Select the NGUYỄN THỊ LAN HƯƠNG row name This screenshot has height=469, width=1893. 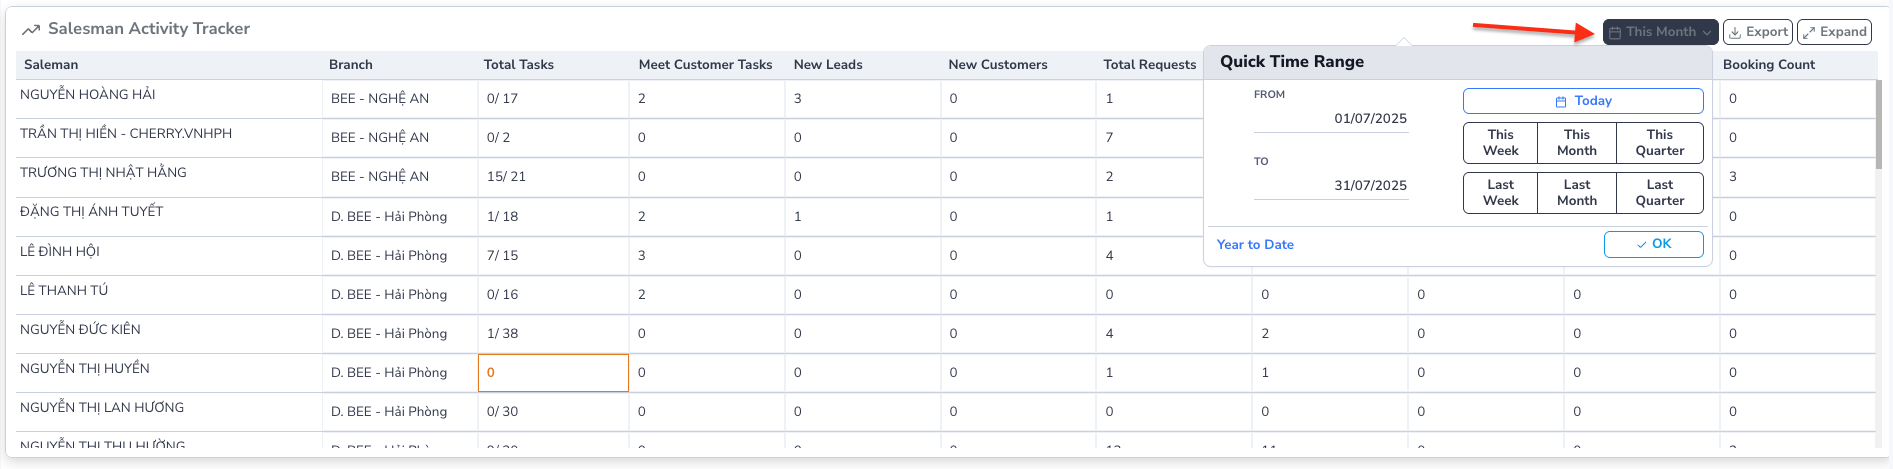(x=102, y=407)
